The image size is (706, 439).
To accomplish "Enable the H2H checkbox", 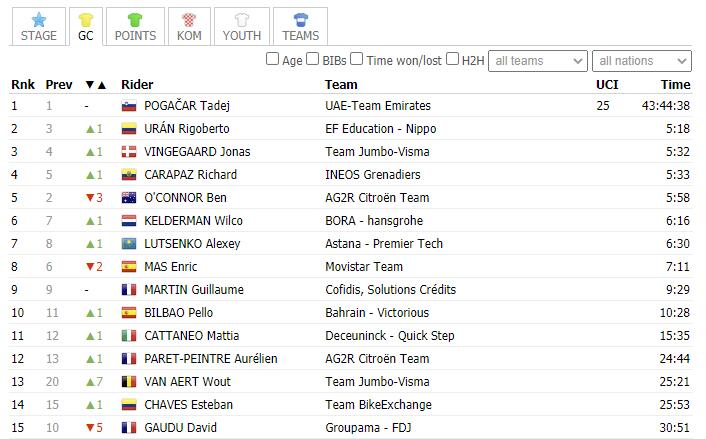I will point(453,59).
